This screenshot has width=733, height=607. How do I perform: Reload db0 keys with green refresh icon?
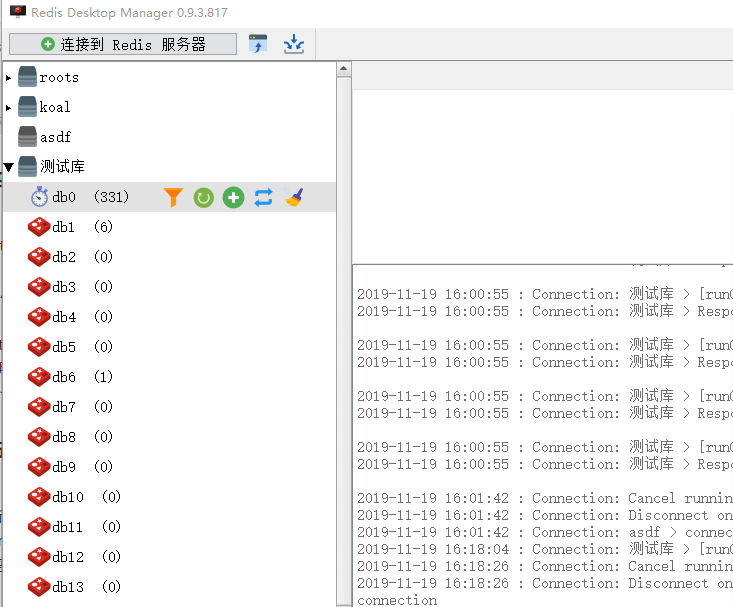[x=203, y=197]
